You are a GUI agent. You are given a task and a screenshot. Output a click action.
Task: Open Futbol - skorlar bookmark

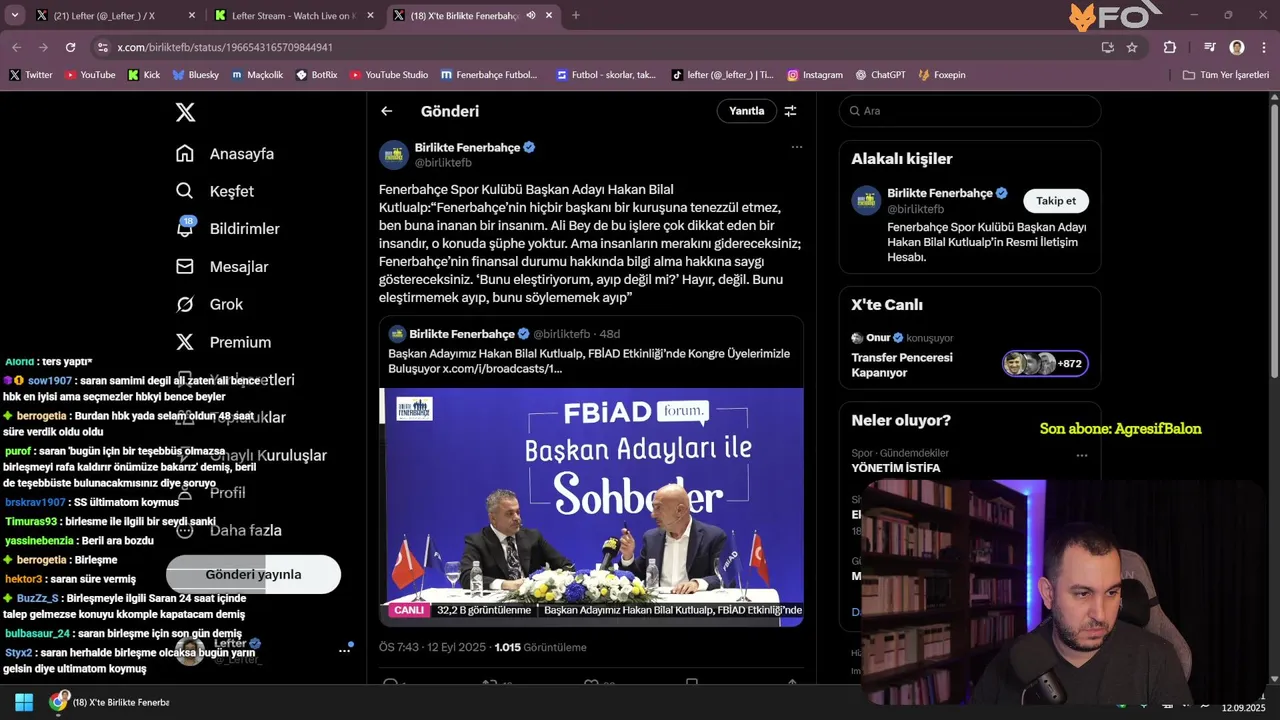coord(607,75)
